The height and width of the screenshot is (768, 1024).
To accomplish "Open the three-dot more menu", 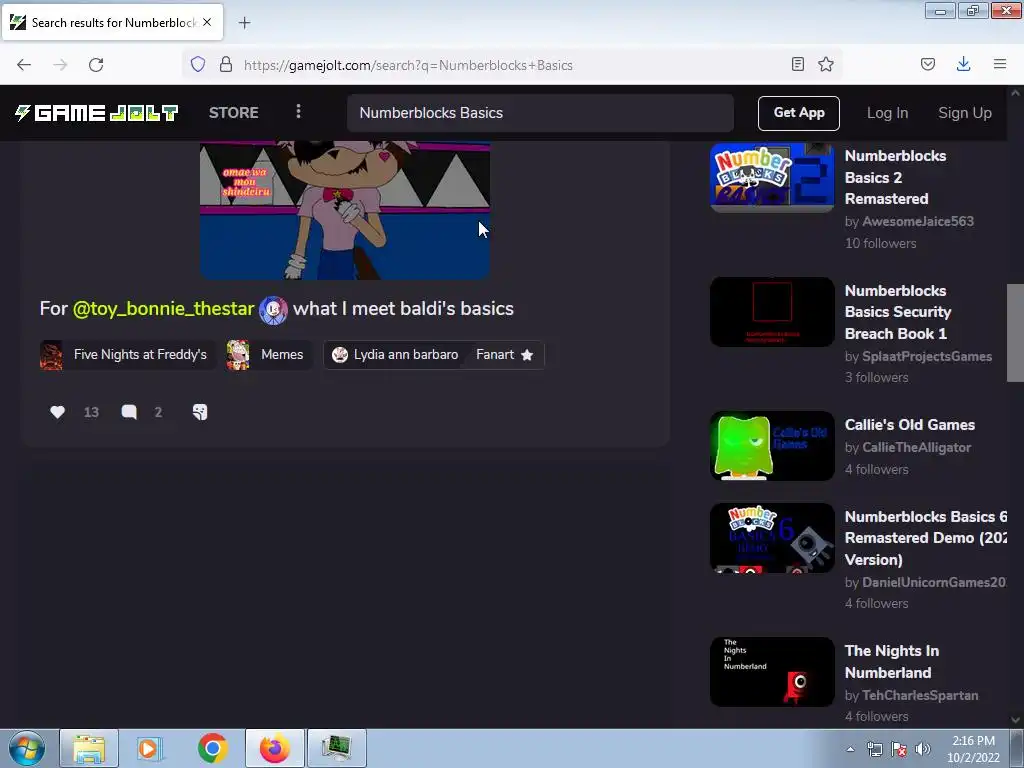I will pos(298,112).
